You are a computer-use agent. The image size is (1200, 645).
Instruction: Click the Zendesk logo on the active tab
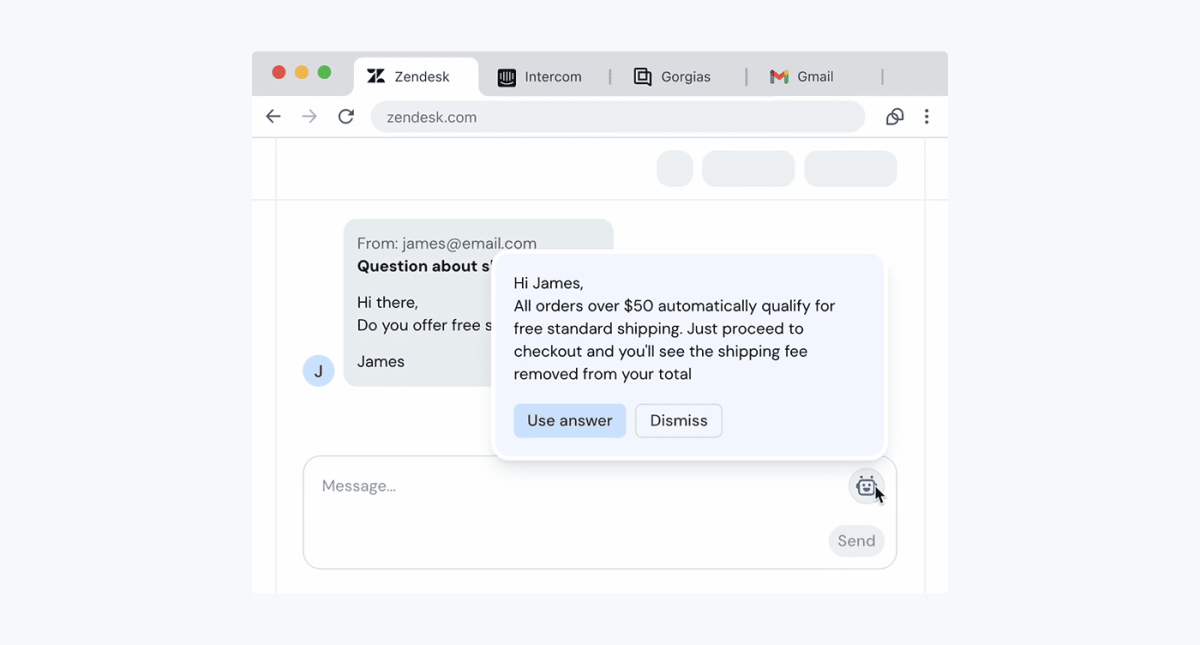click(x=376, y=75)
